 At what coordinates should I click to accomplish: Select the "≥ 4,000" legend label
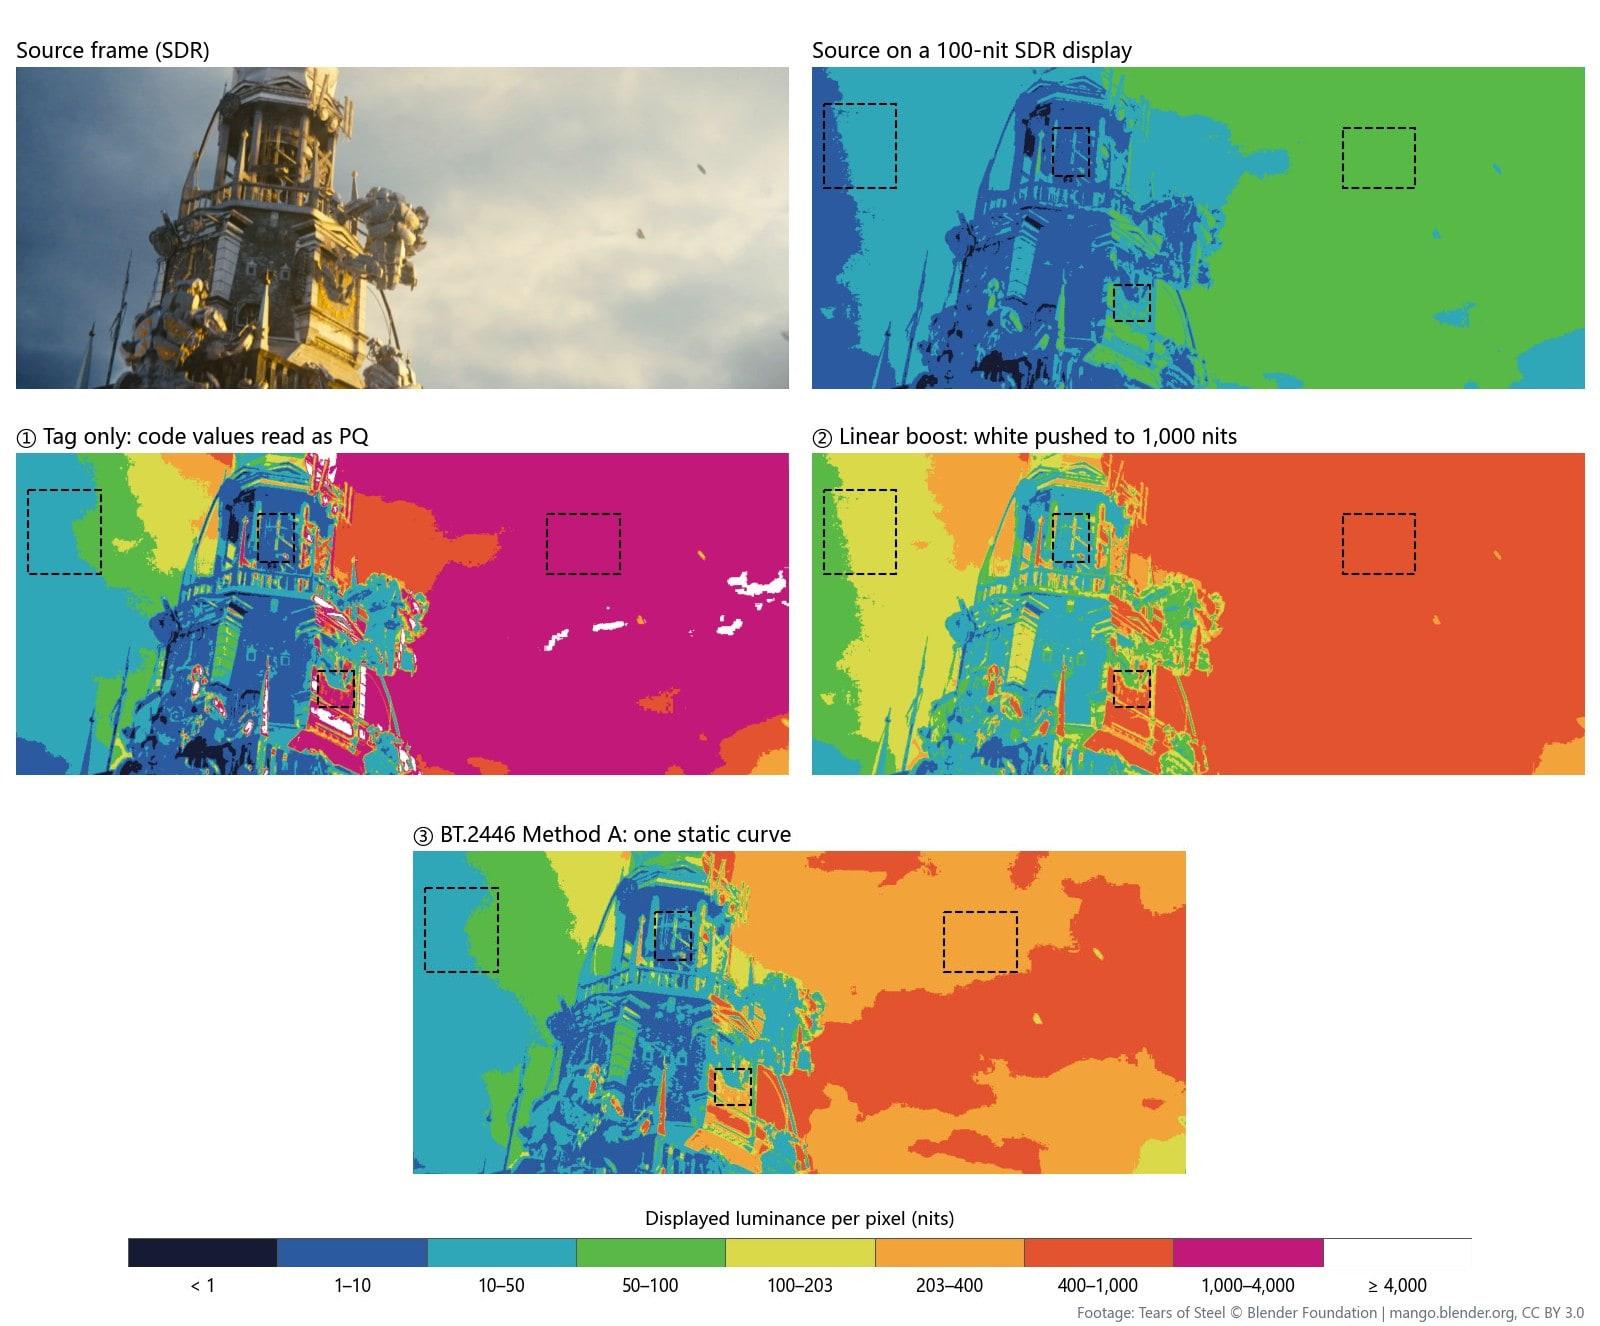tap(1397, 1285)
